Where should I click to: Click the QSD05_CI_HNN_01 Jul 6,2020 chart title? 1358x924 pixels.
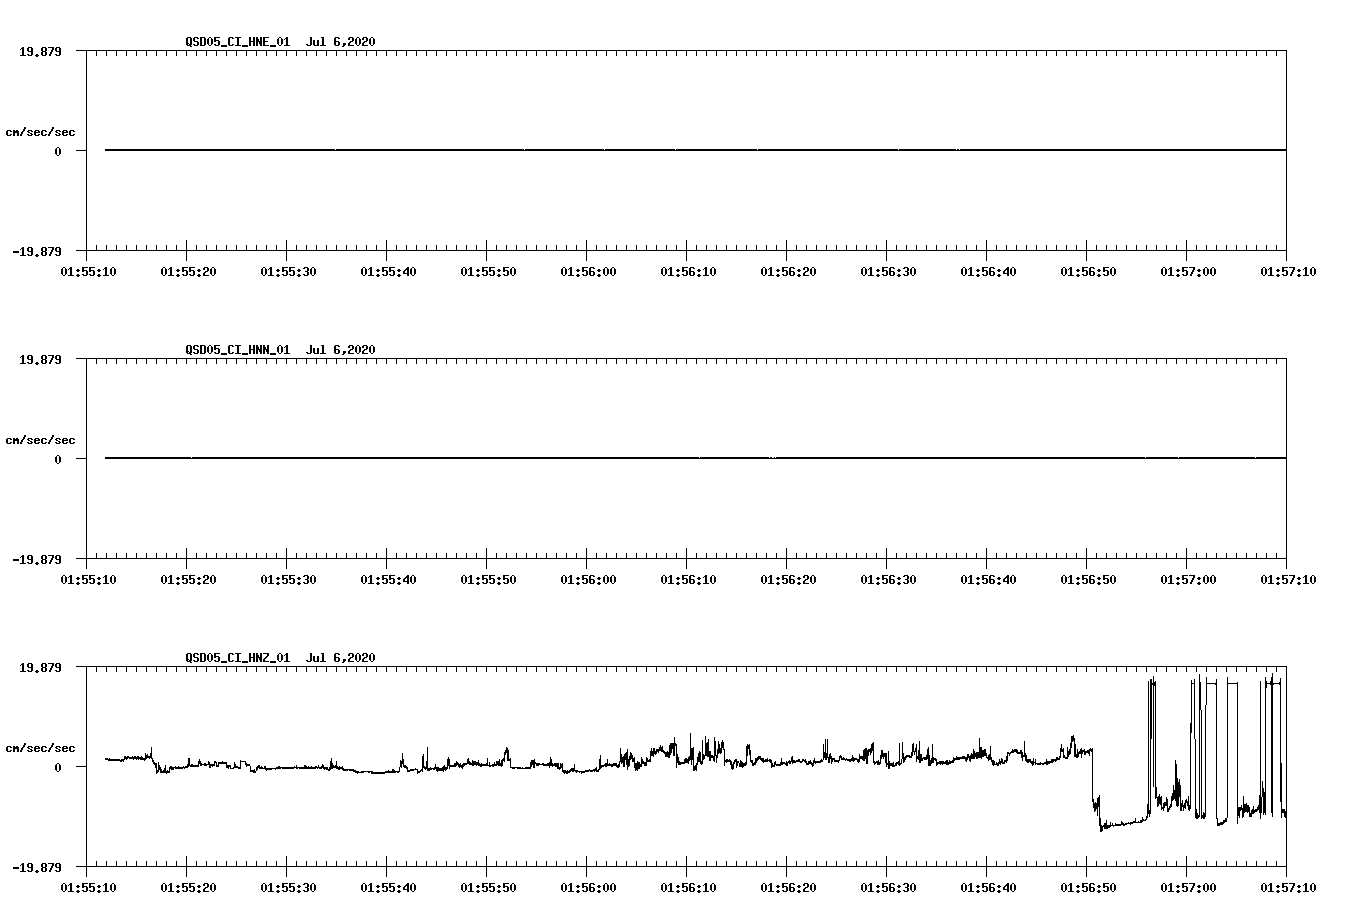[280, 349]
